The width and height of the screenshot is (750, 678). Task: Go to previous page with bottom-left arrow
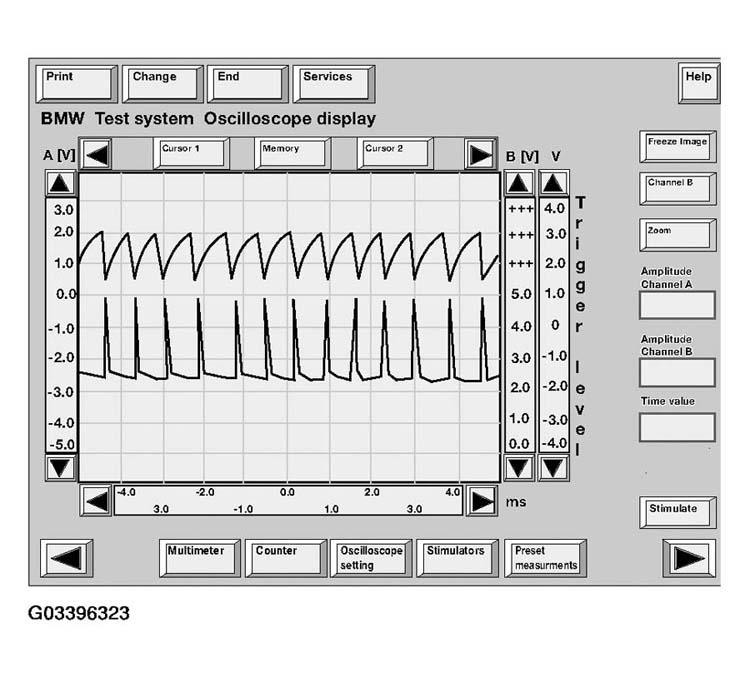[x=69, y=558]
